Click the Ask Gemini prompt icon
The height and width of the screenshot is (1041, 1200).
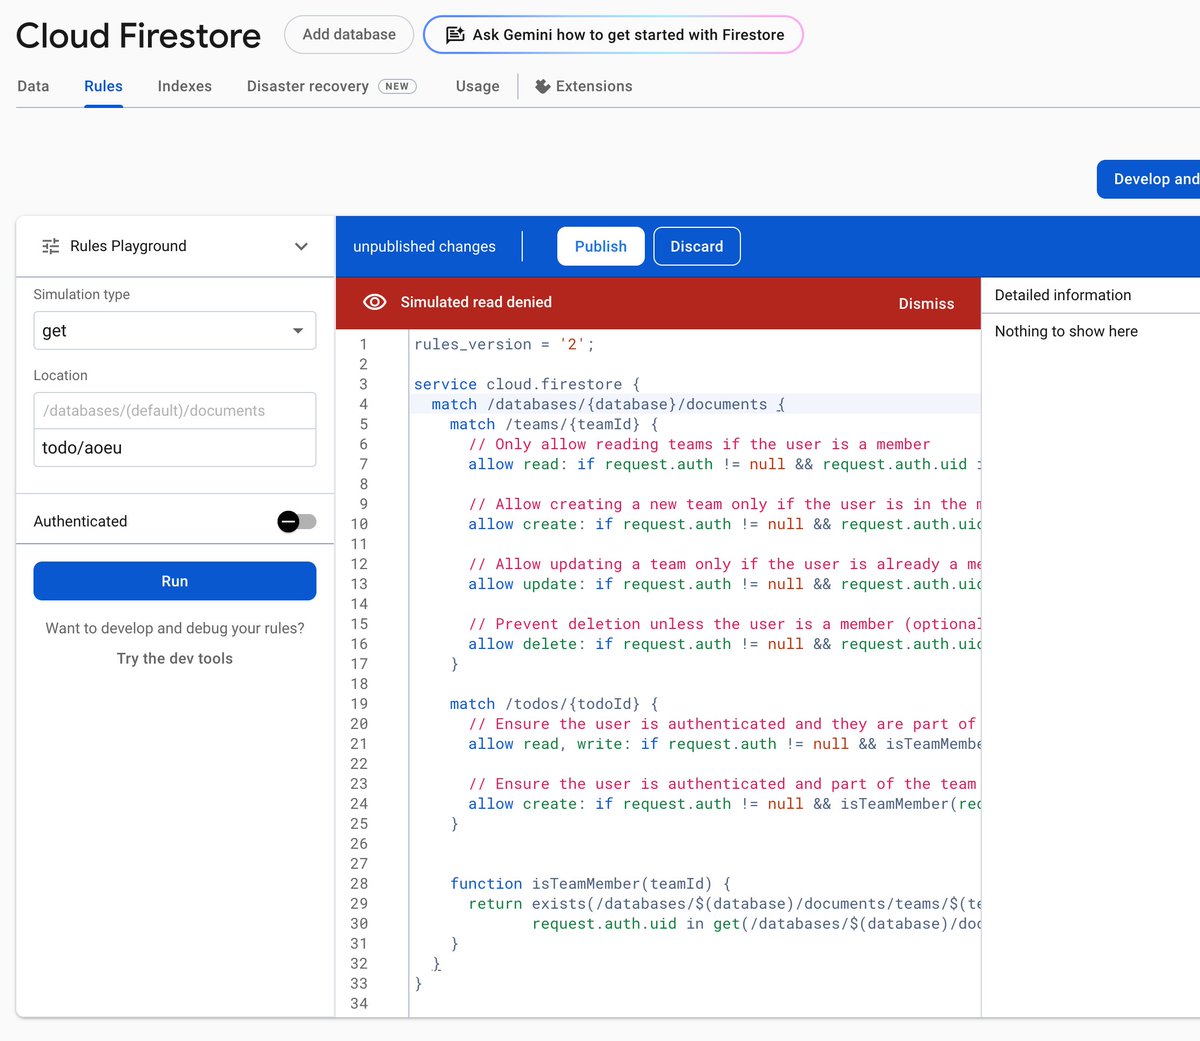click(456, 34)
